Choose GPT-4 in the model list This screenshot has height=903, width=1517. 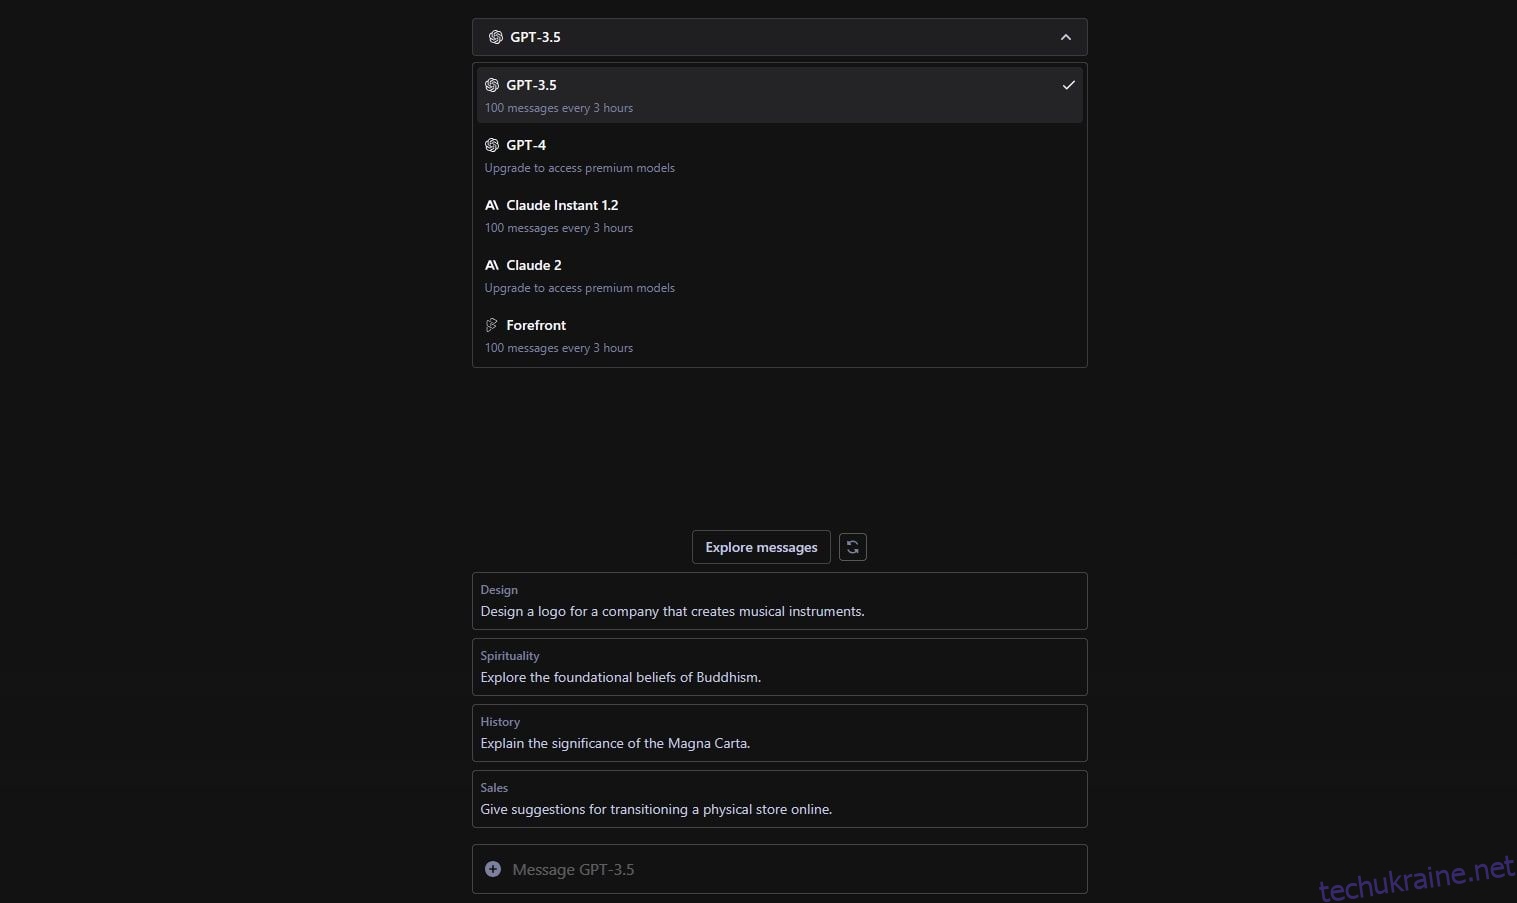[779, 155]
